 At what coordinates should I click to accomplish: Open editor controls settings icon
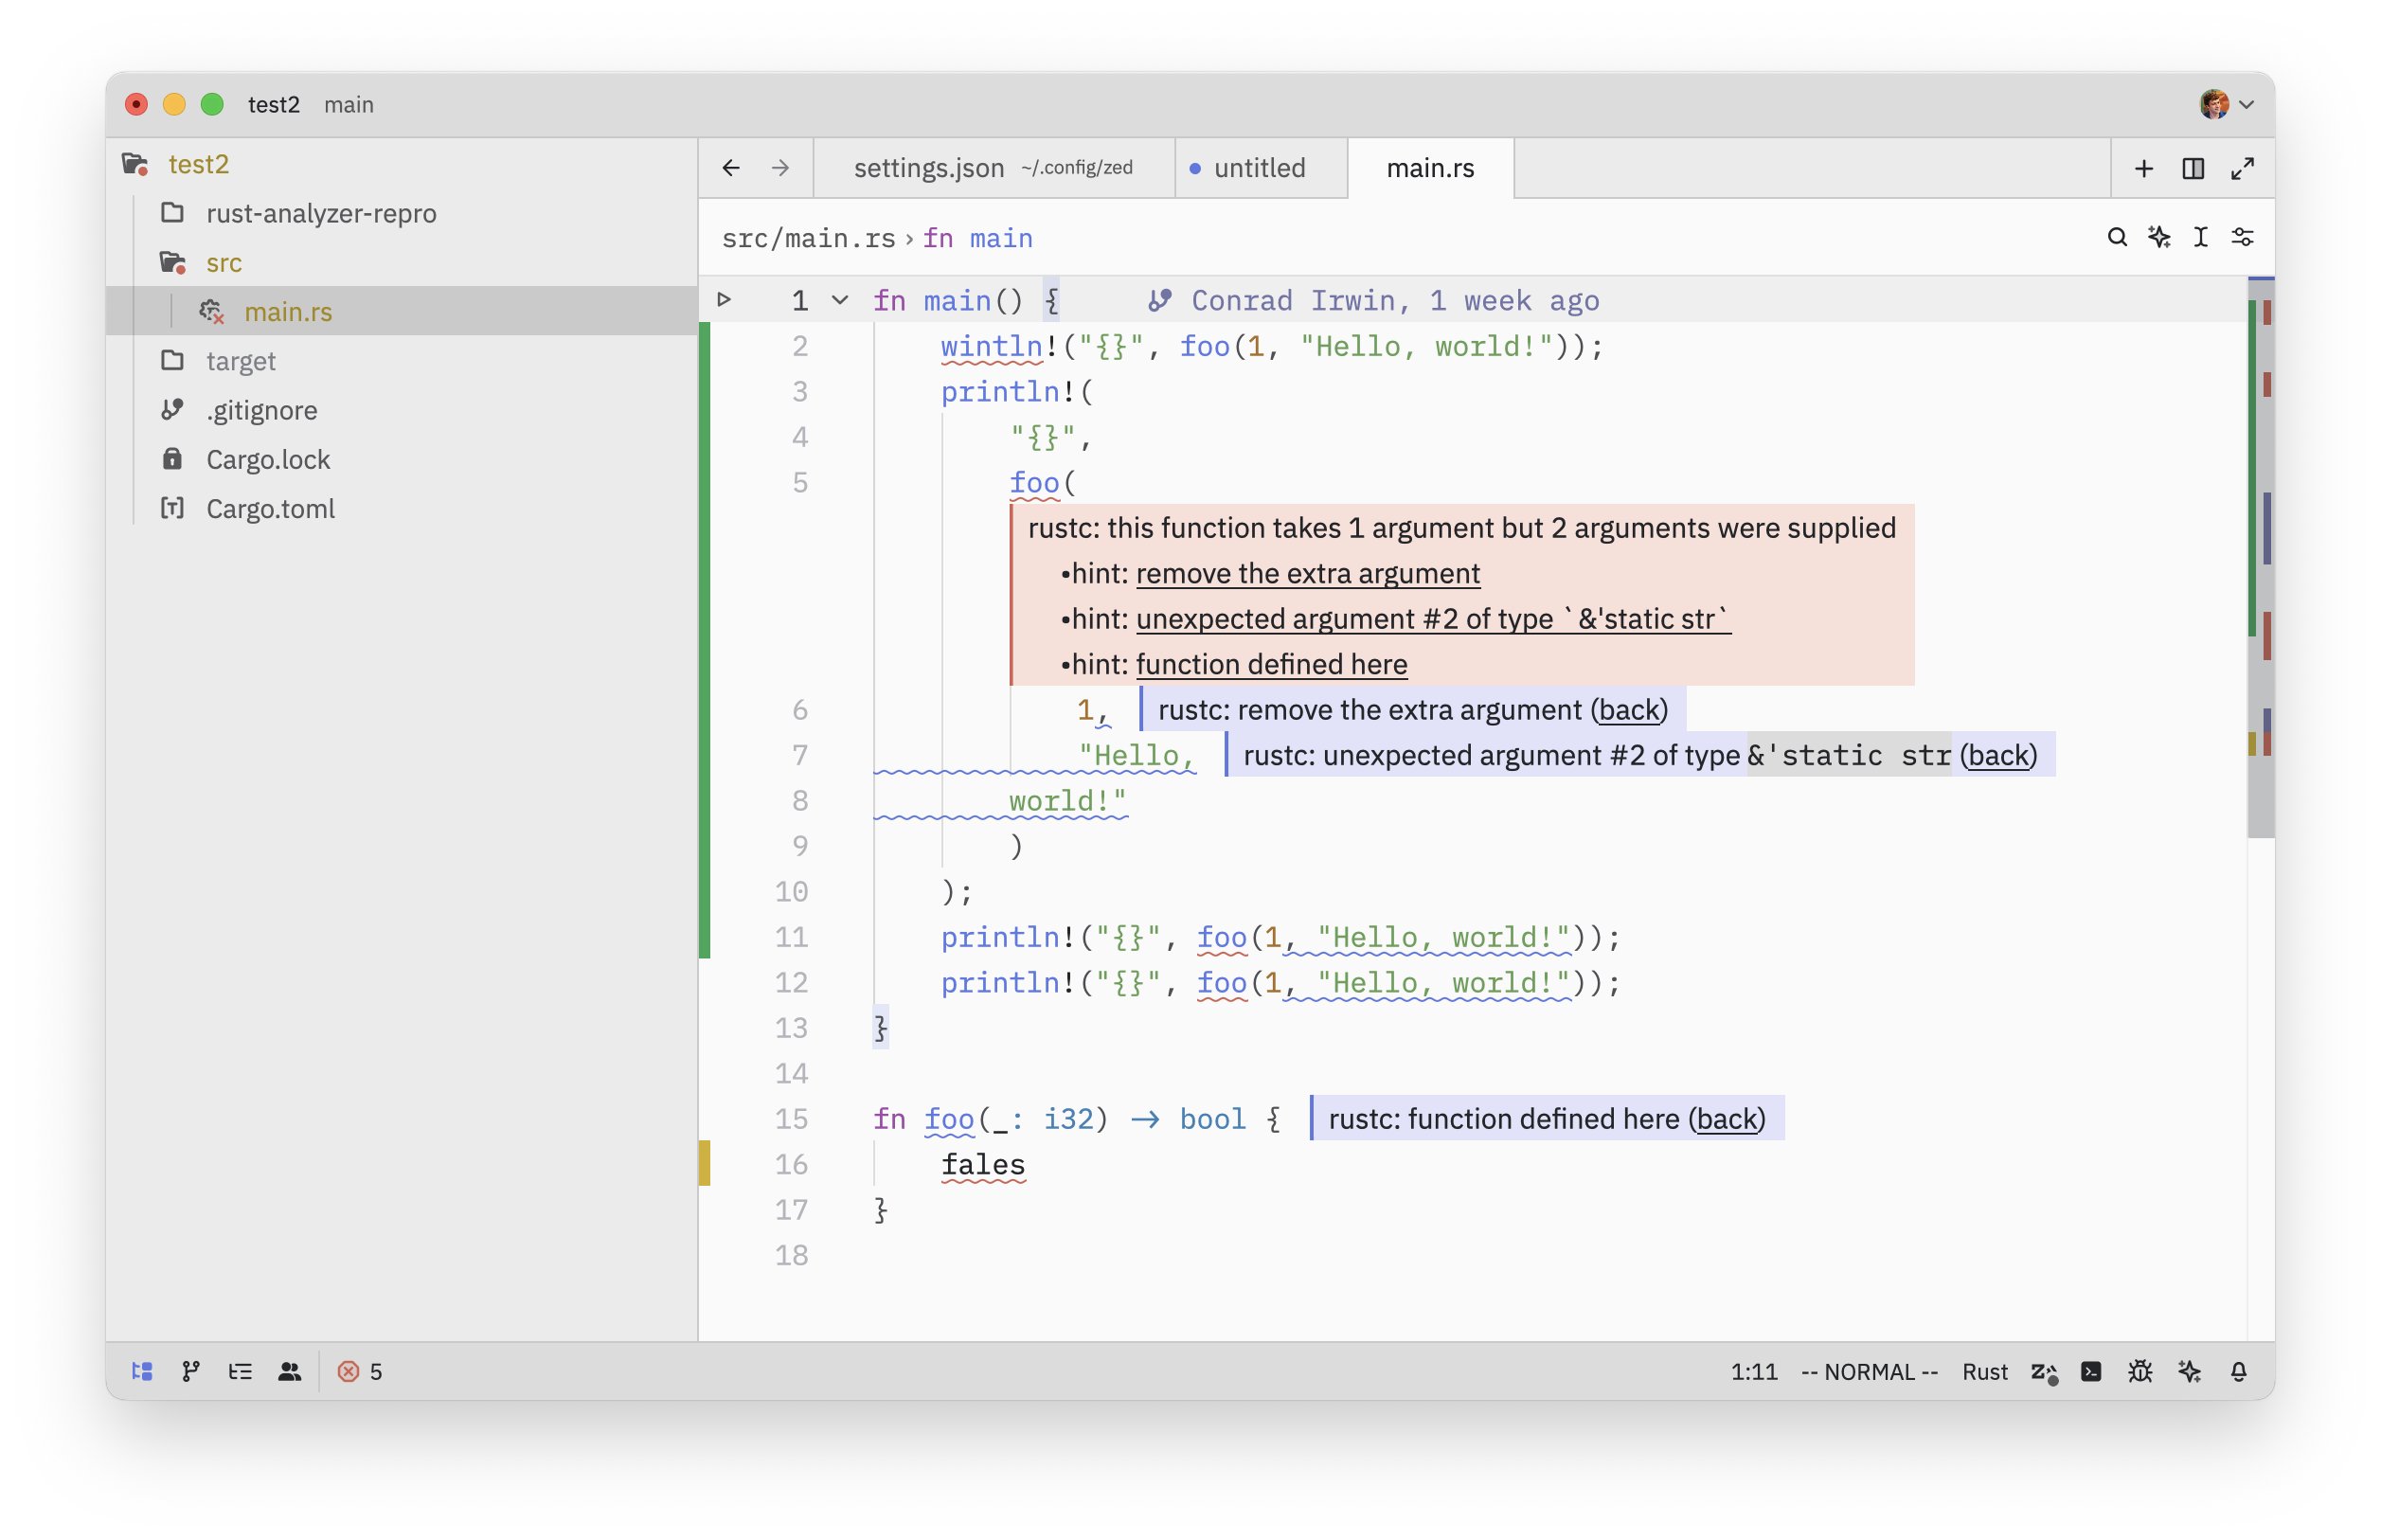point(2241,237)
